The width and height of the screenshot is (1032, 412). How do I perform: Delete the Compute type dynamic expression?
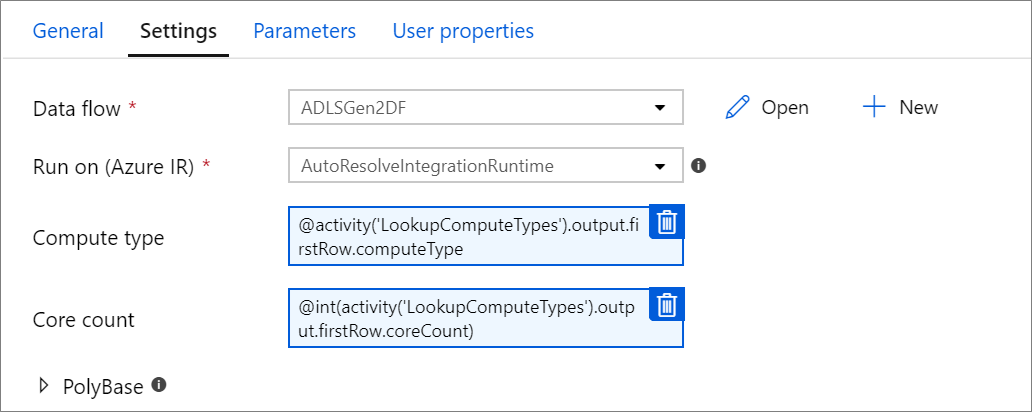click(667, 222)
